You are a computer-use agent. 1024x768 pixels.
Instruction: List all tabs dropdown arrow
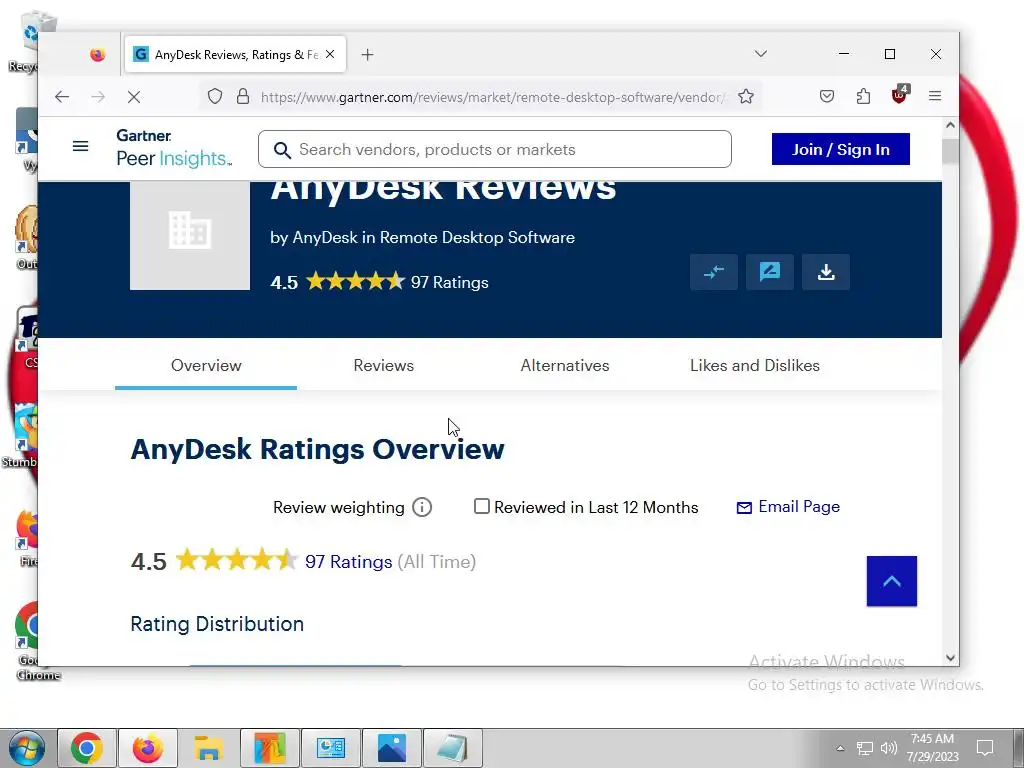[x=761, y=54]
